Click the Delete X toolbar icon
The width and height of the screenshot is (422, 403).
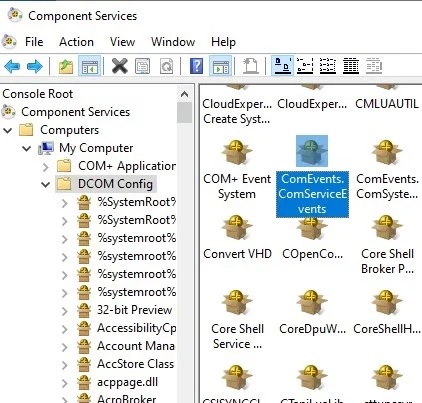[x=120, y=66]
